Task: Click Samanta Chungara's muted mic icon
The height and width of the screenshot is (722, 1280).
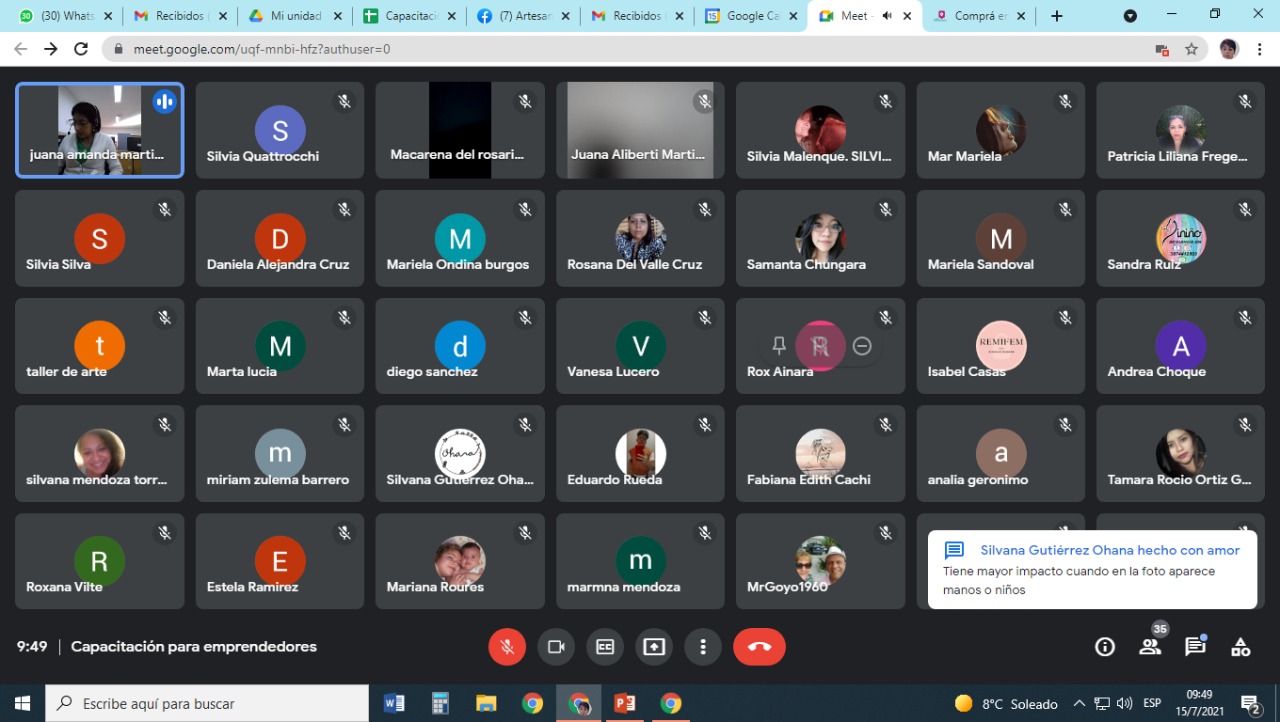Action: pos(885,209)
